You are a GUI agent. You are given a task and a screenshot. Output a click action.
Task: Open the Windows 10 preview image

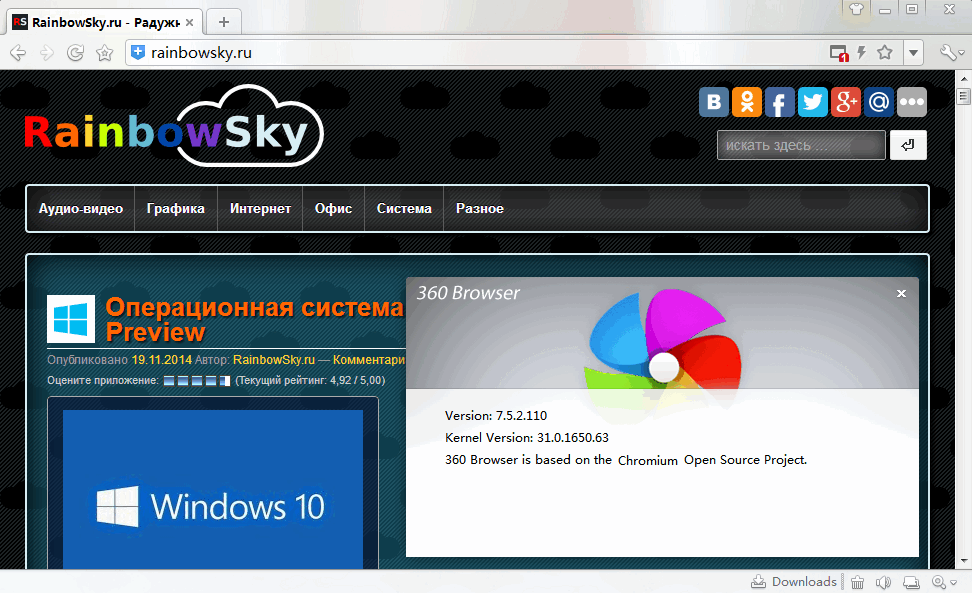tap(213, 490)
